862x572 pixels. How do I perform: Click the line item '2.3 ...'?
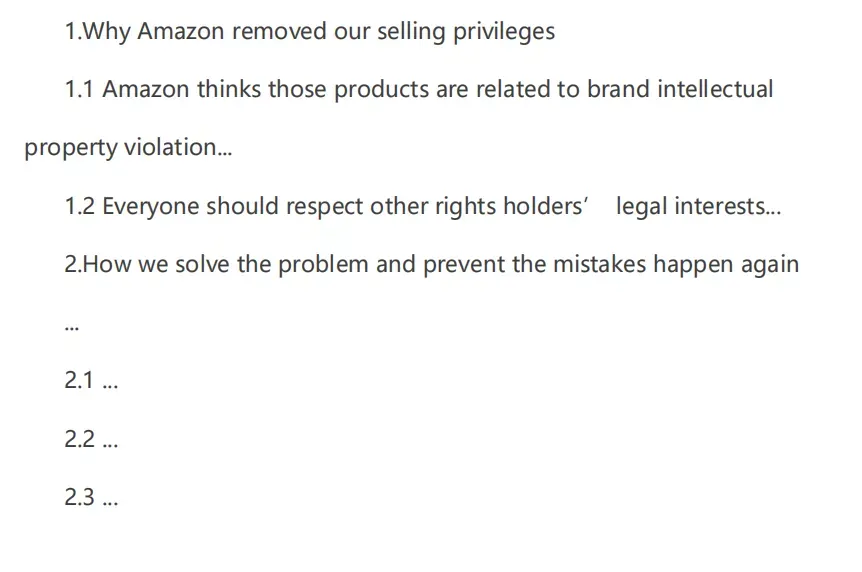(x=91, y=497)
